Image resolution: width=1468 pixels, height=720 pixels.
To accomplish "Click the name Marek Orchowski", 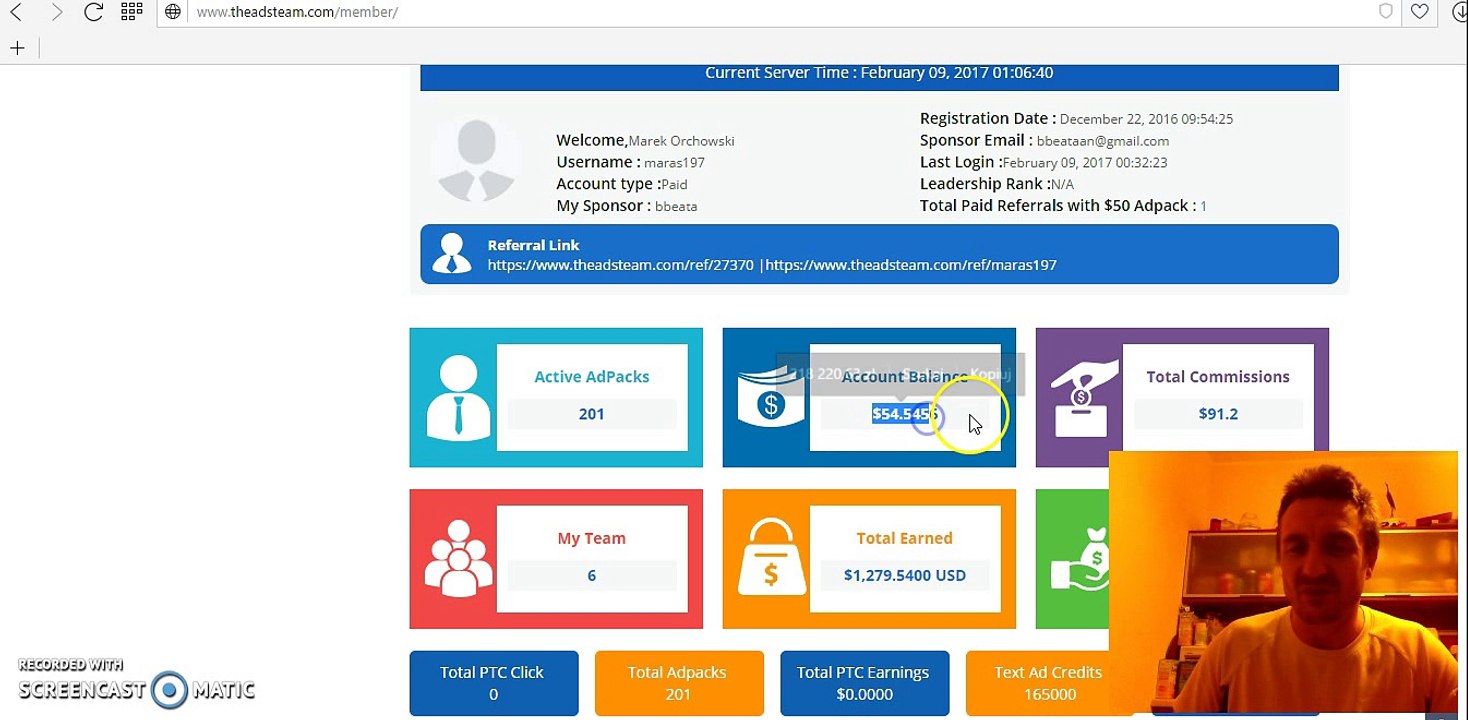I will tap(681, 141).
